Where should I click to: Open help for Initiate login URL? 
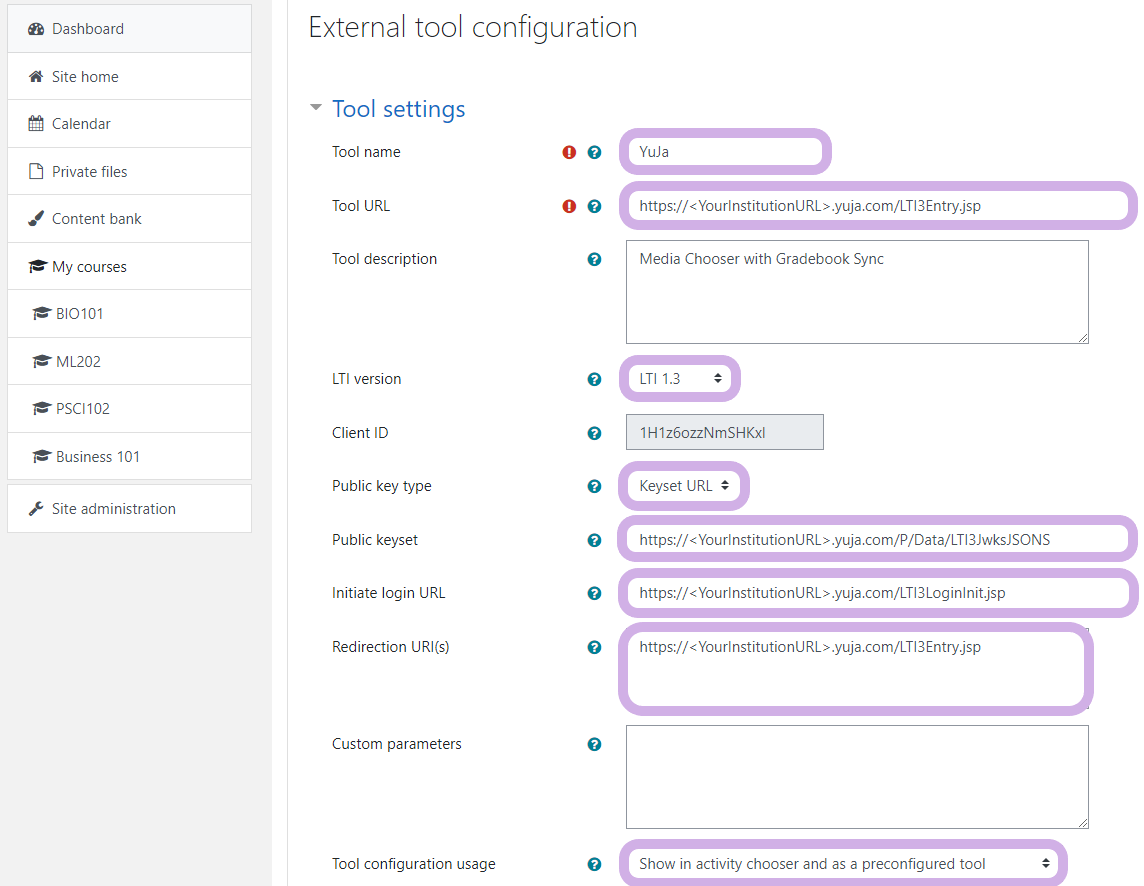pos(595,593)
